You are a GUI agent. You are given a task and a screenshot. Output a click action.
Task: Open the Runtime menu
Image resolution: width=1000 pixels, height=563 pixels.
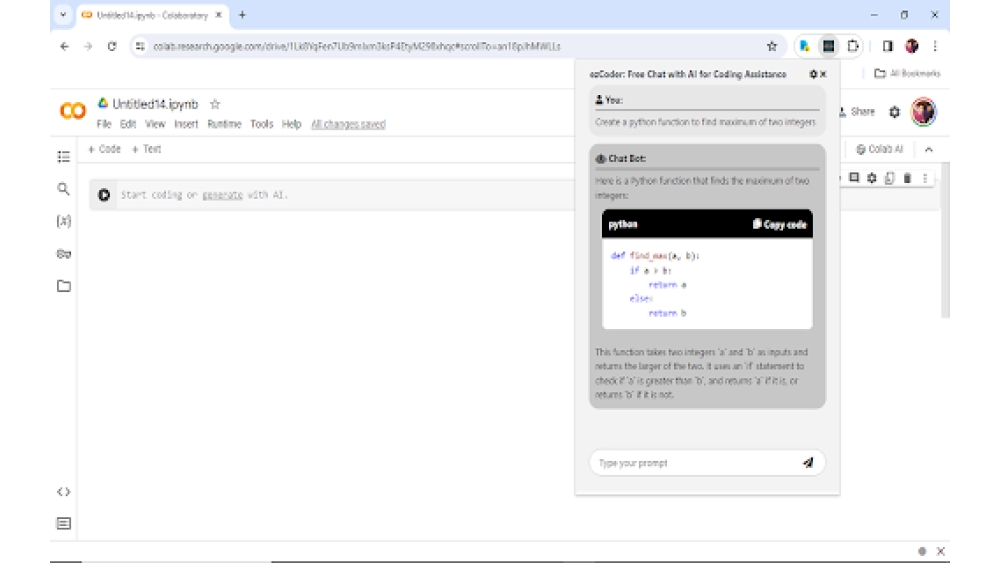tap(224, 124)
